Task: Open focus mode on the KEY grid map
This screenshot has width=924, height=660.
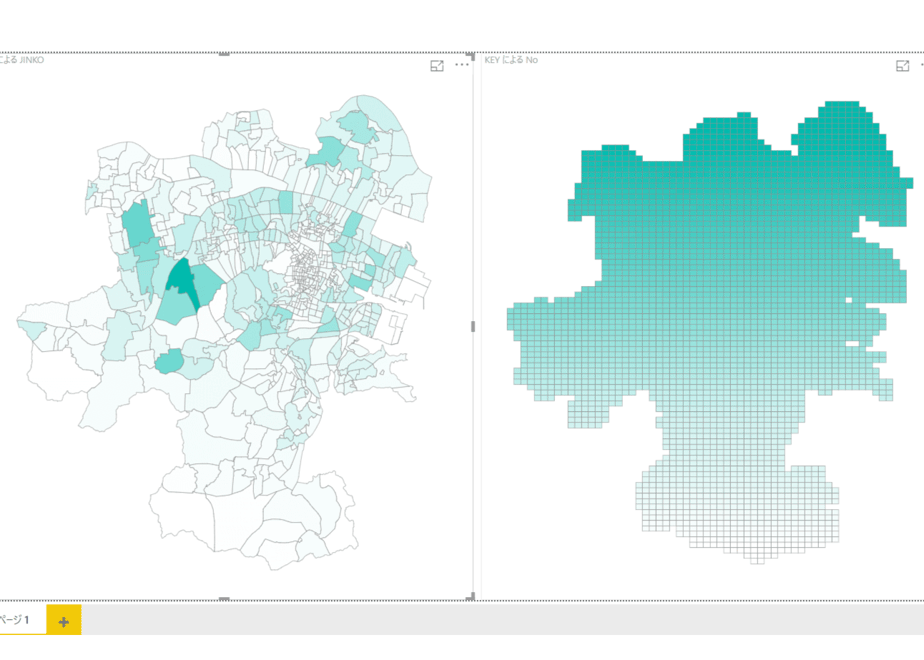Action: click(x=902, y=65)
